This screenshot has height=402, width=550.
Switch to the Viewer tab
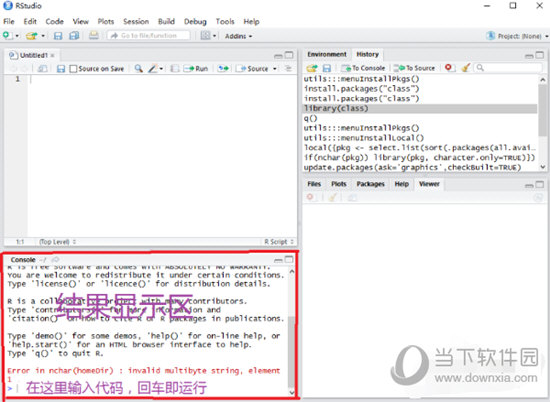click(429, 184)
